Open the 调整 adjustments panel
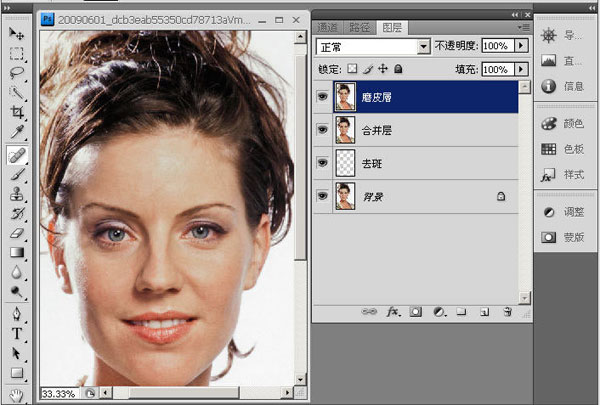Screen dimensions: 600x405 566,213
